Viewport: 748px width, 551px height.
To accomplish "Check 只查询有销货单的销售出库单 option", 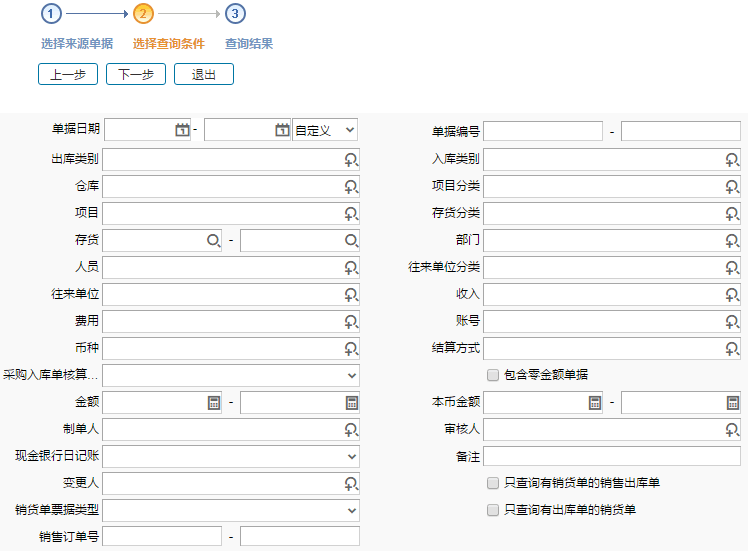I will pyautogui.click(x=493, y=483).
